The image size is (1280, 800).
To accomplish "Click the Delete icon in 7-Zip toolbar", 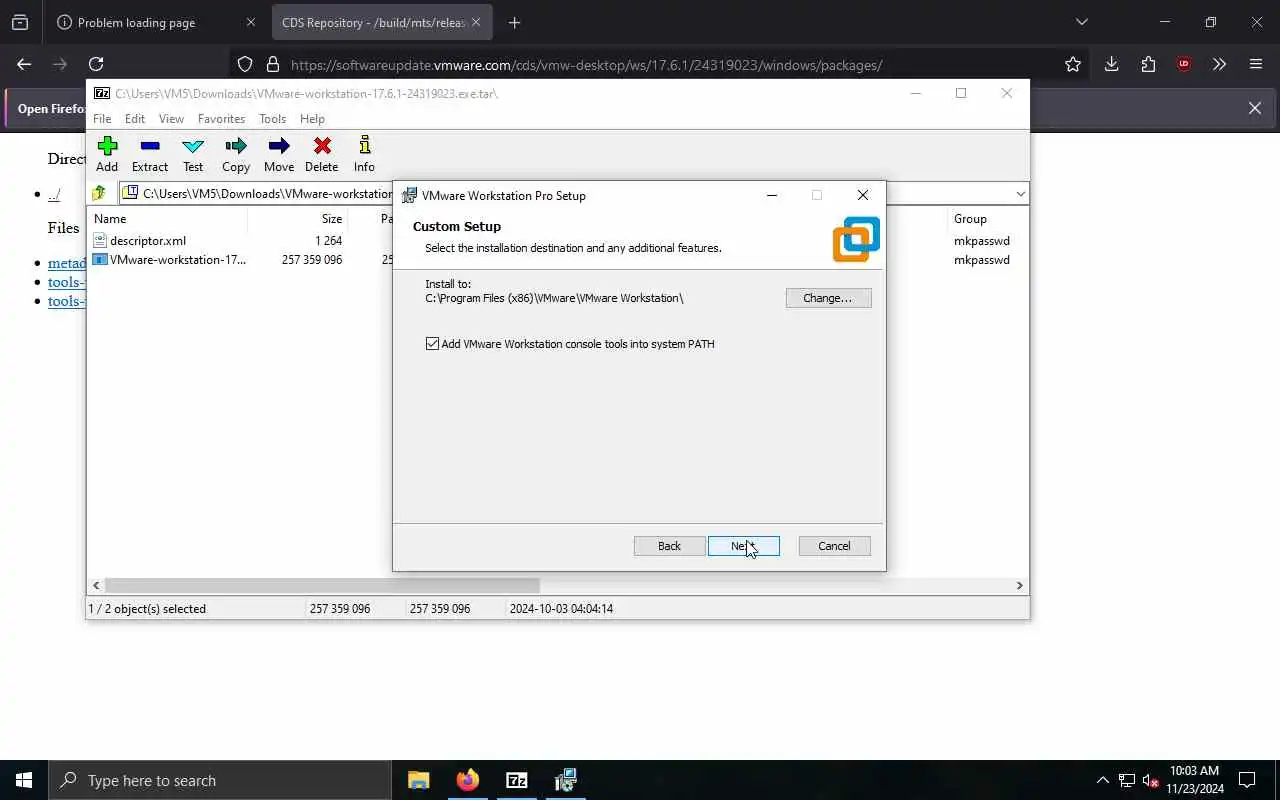I will [322, 147].
